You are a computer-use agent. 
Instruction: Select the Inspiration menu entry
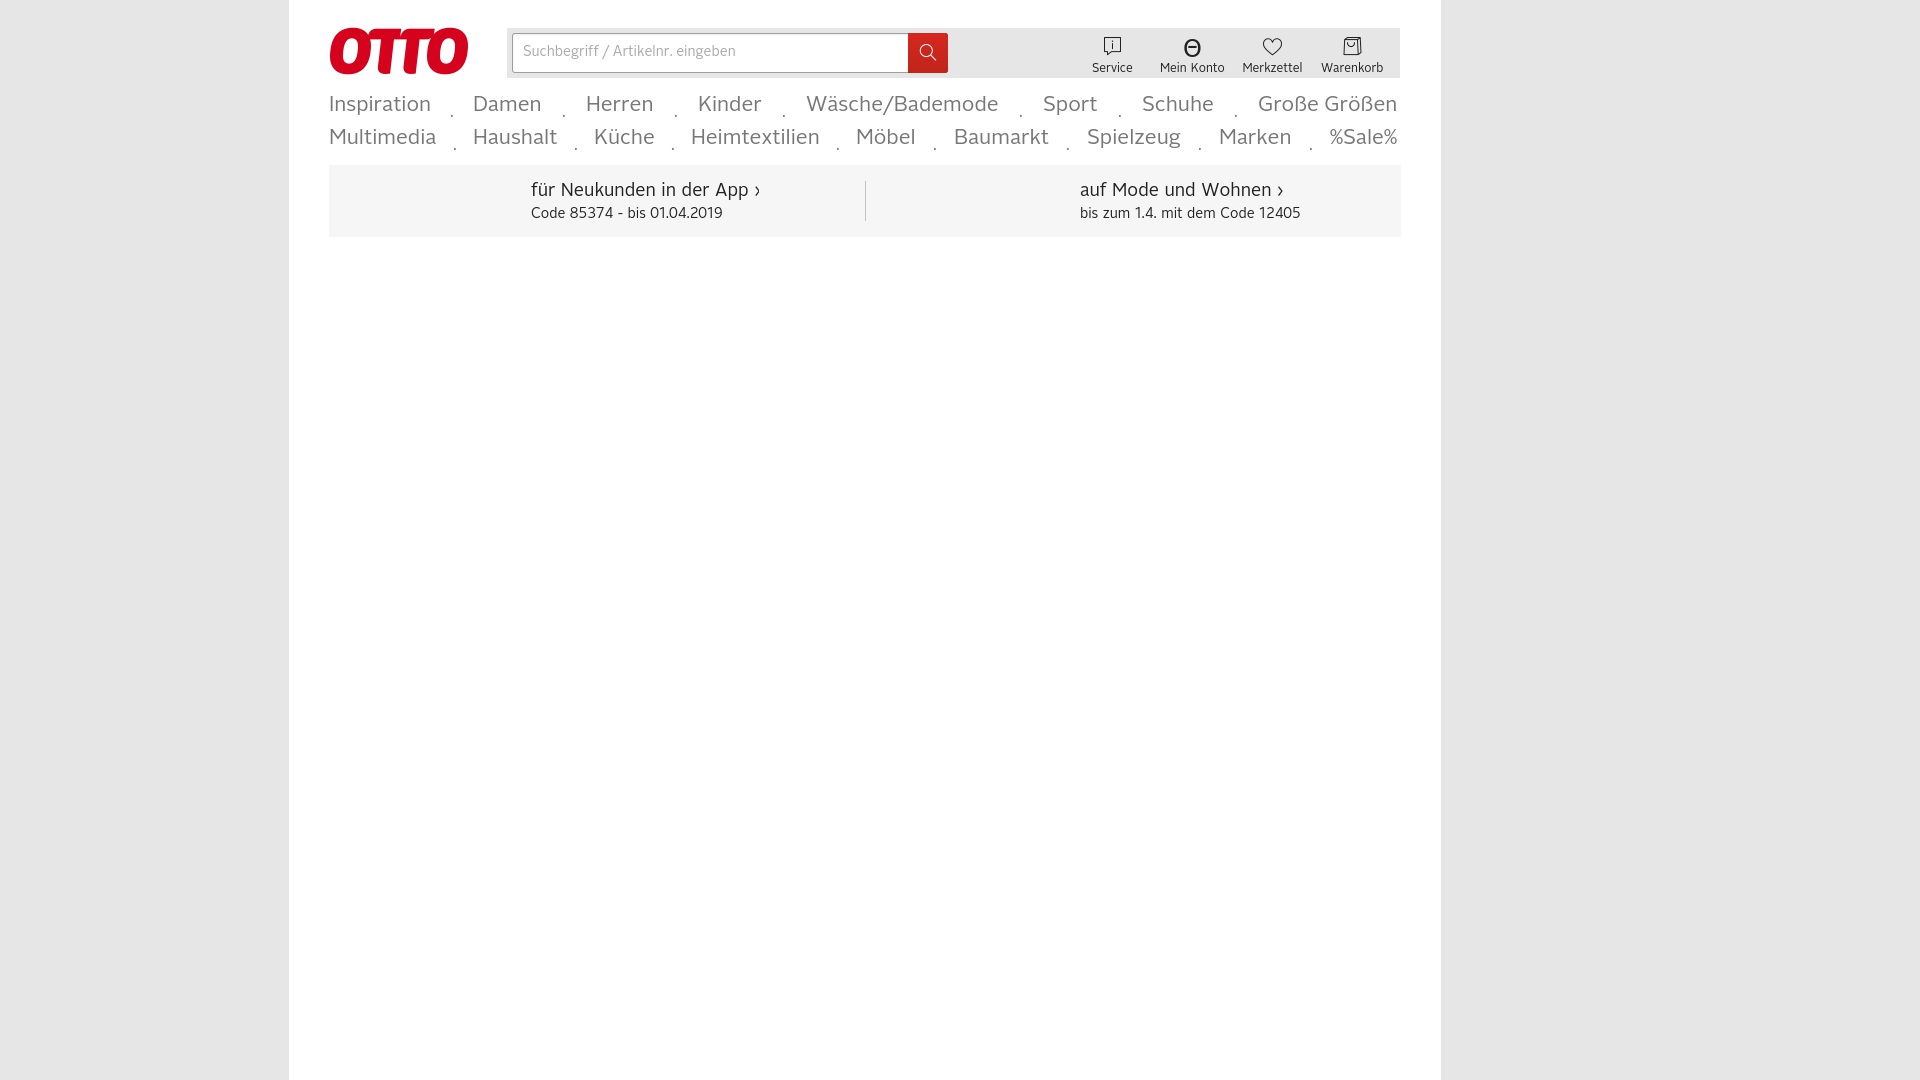coord(379,104)
